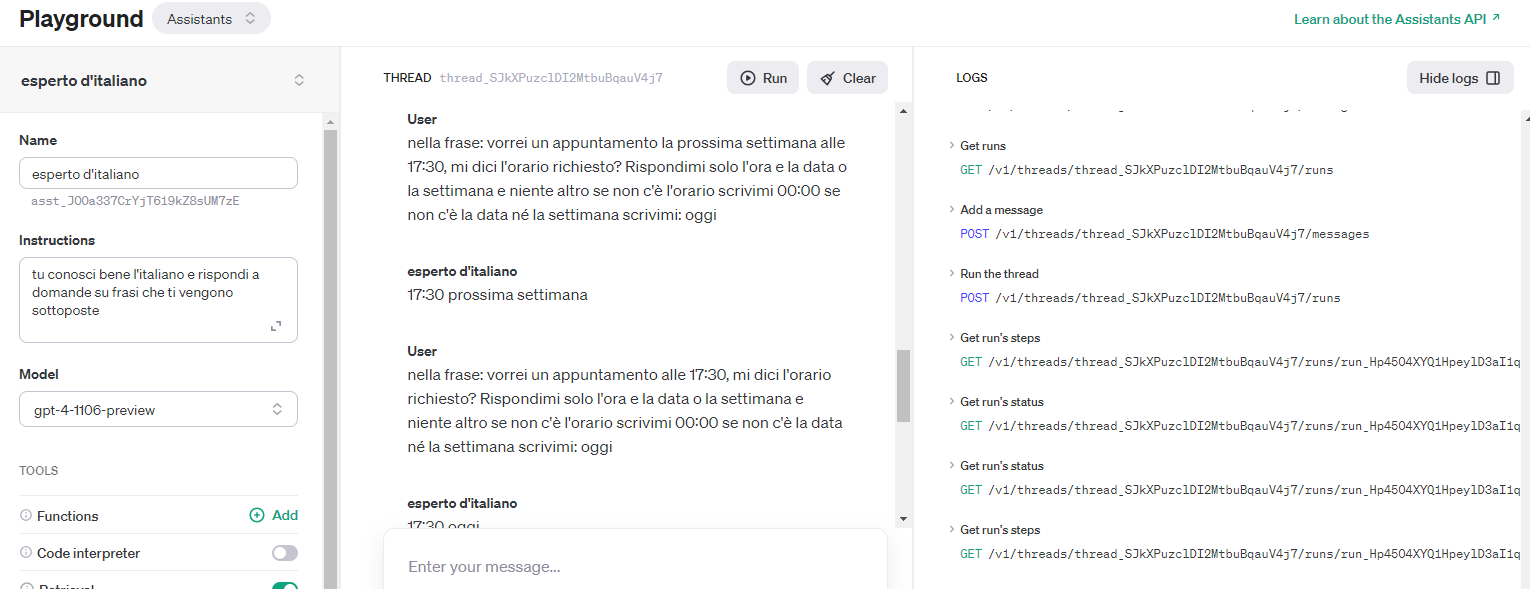Click the expand icon in Instructions box
The width and height of the screenshot is (1530, 589).
click(276, 326)
